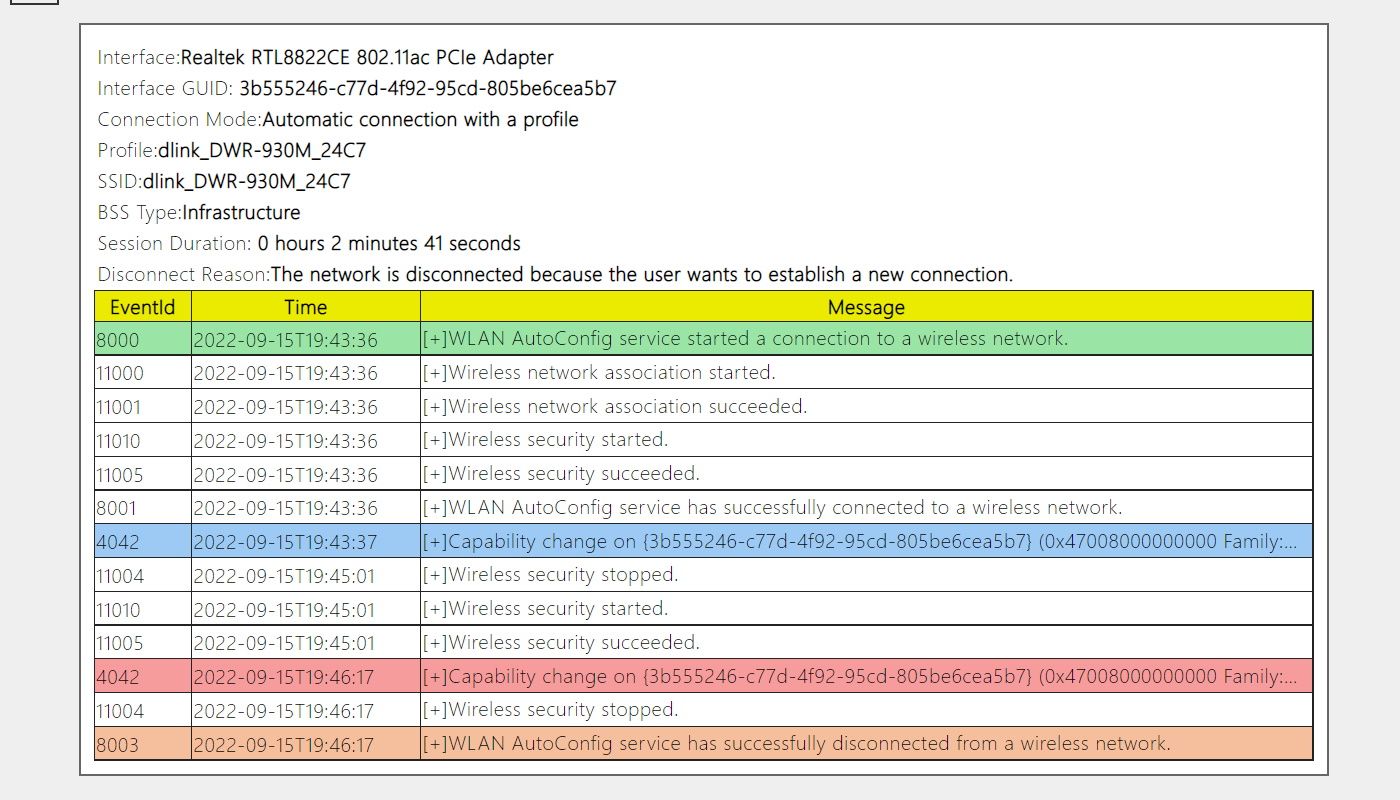Click EventId 8003 in the orange row
This screenshot has height=800, width=1400.
point(143,744)
